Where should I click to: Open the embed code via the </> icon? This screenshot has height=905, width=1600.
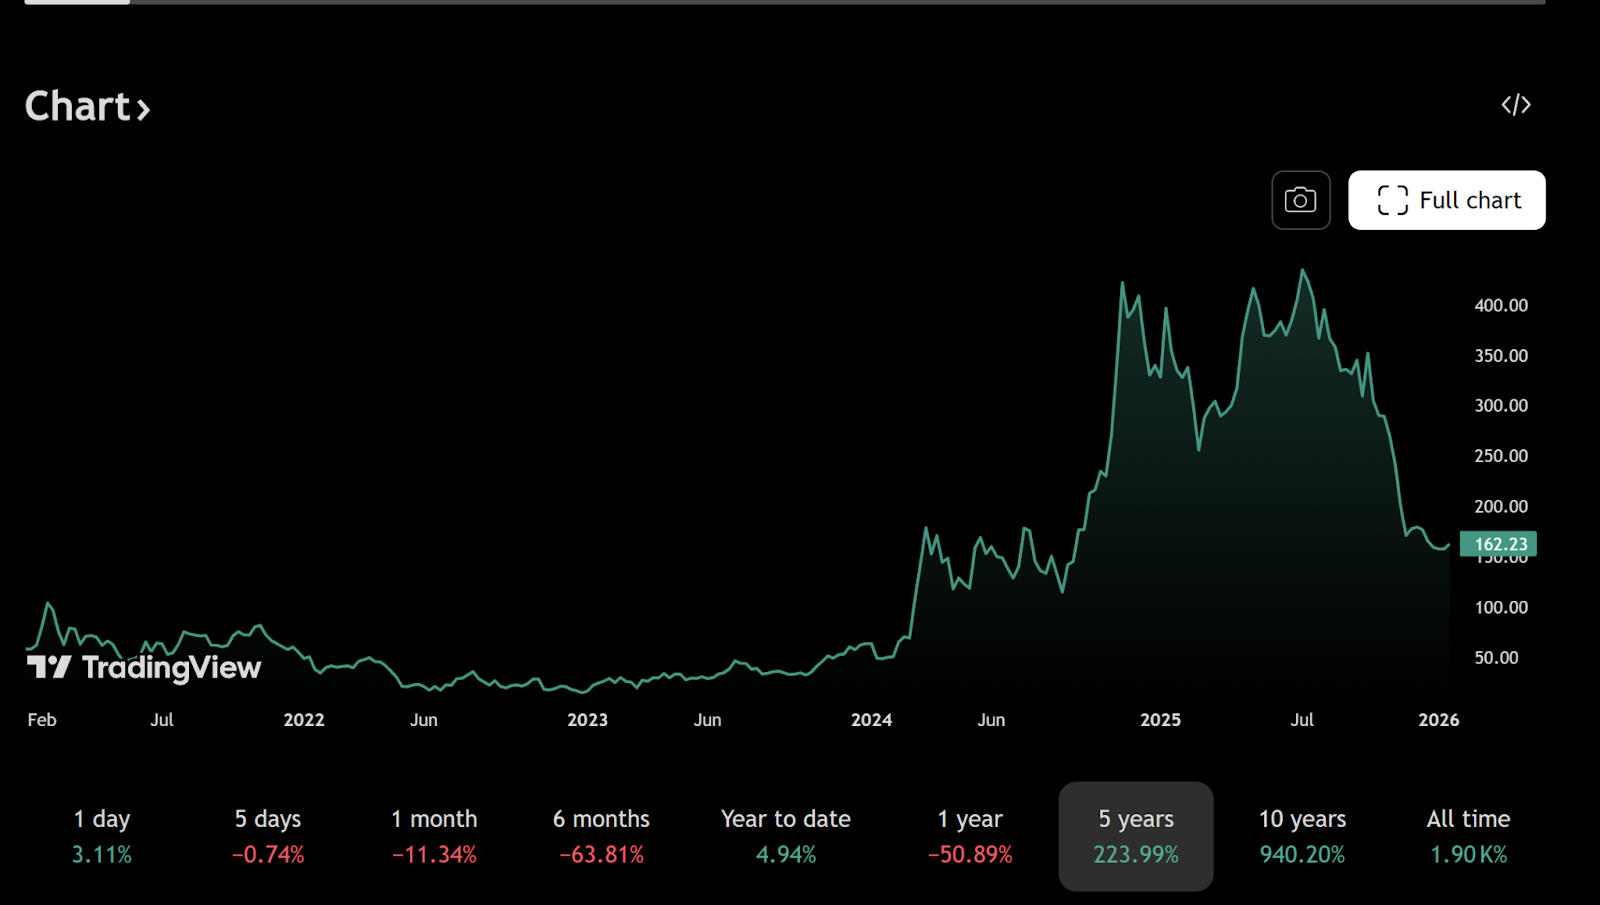click(1516, 105)
